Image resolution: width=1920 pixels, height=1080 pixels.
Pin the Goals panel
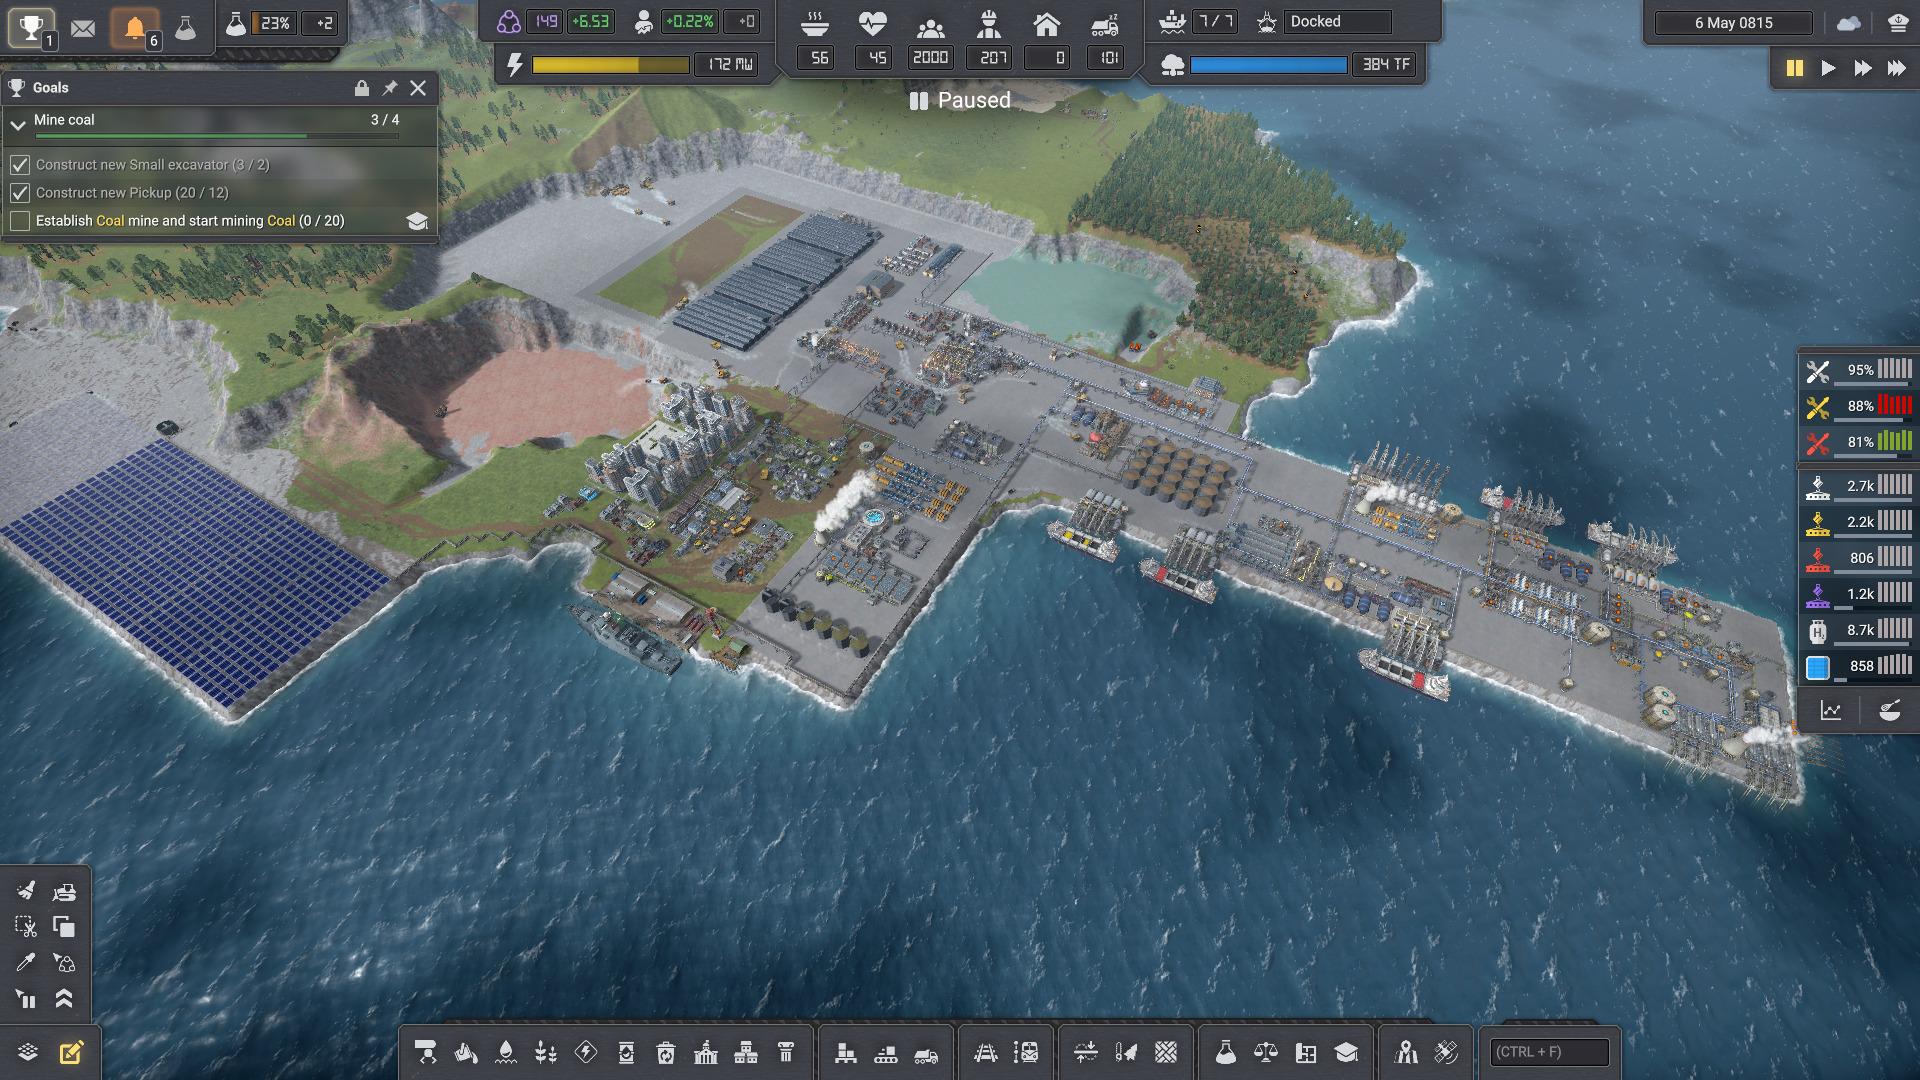[390, 88]
